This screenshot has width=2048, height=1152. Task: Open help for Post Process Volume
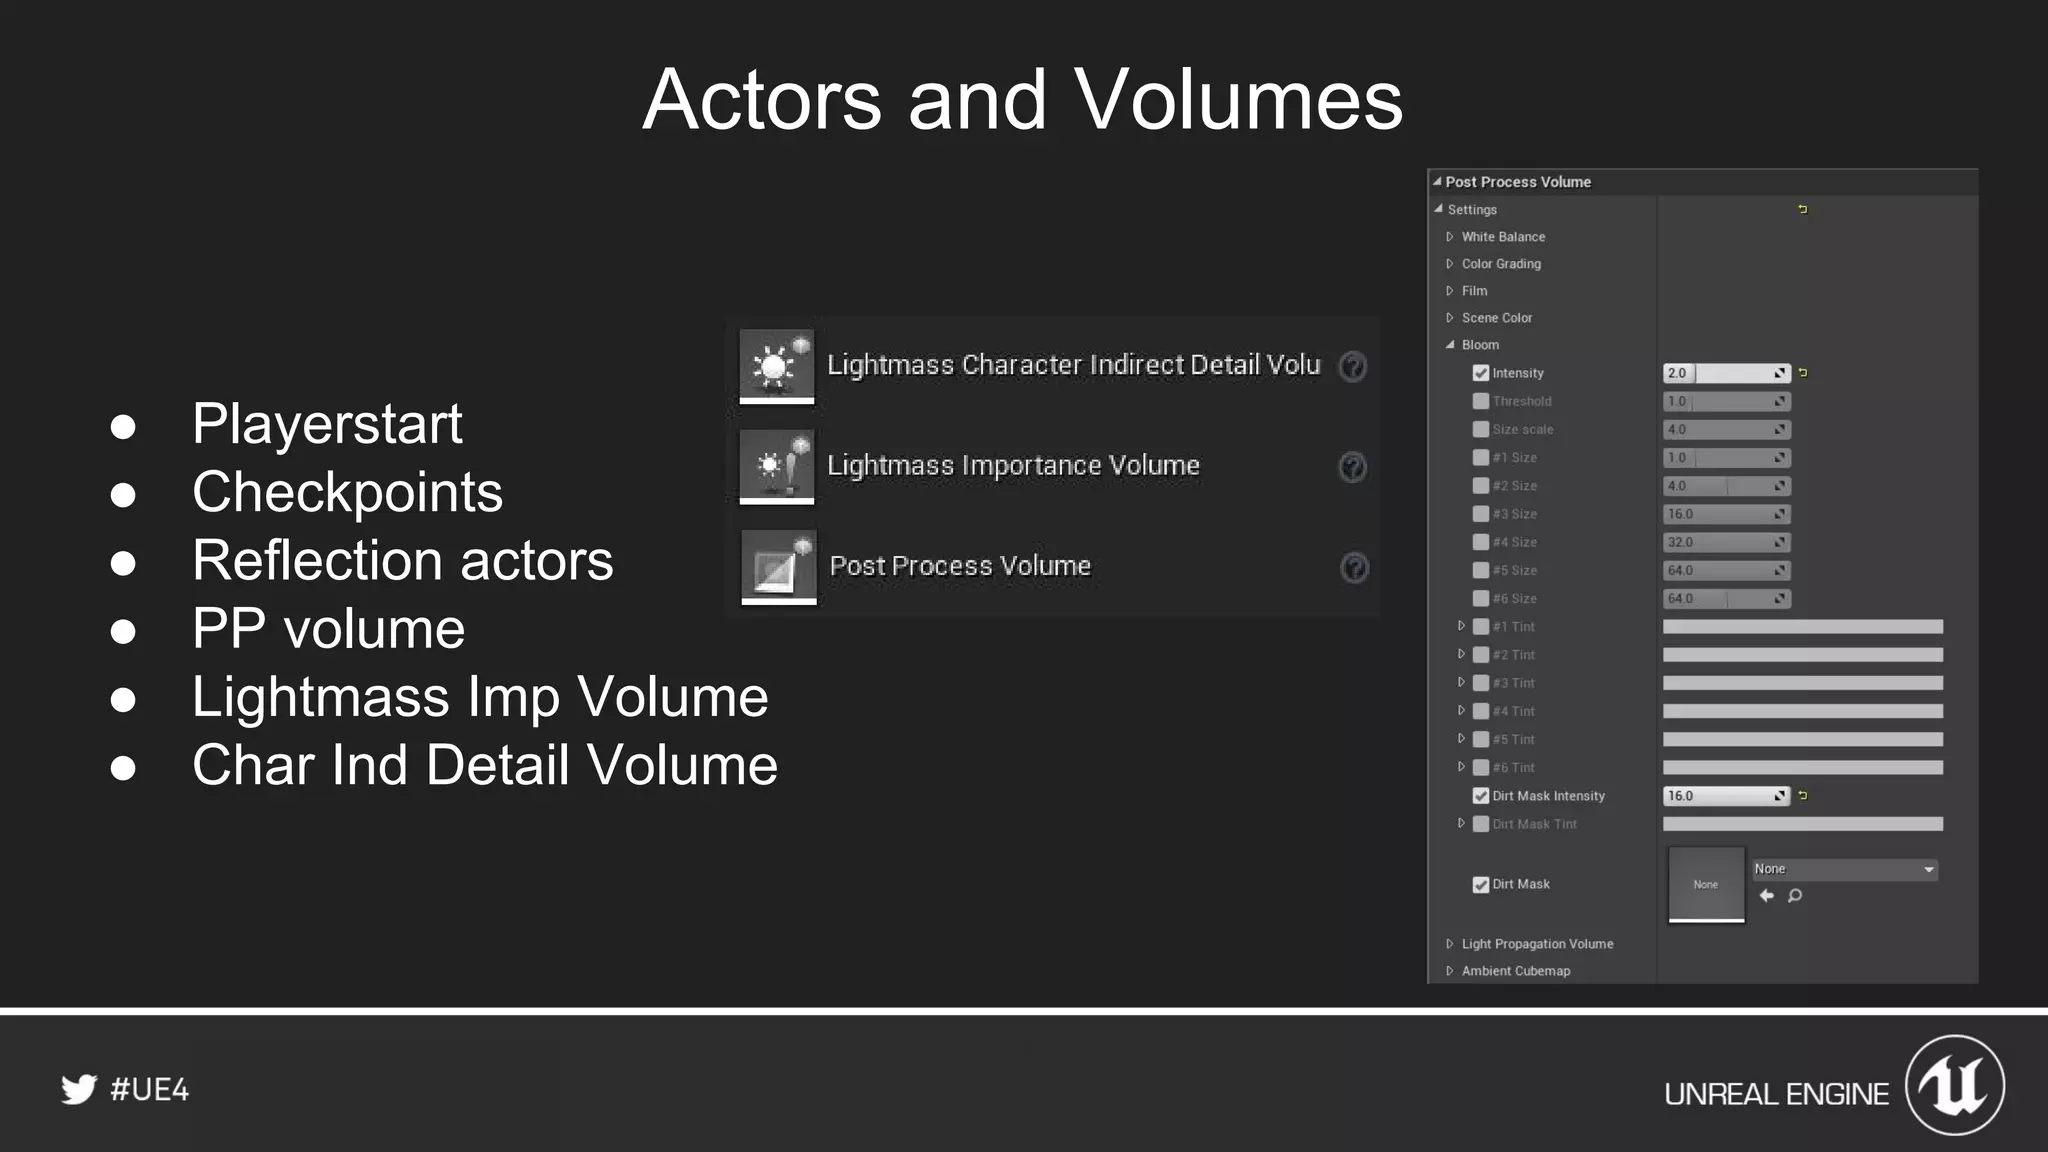1354,568
